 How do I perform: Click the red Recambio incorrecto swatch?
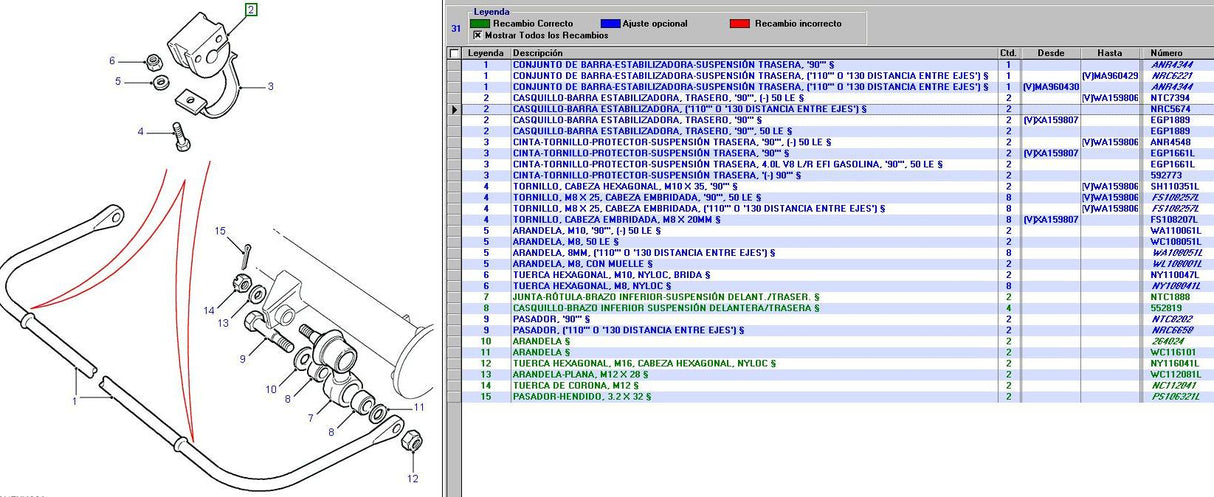click(x=741, y=23)
